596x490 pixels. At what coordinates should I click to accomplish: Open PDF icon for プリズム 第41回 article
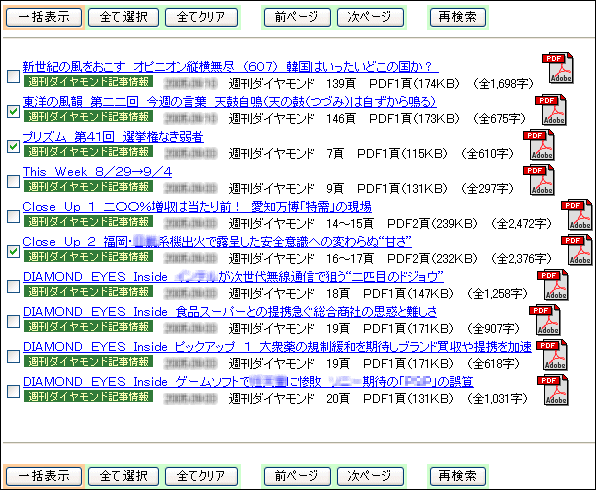pyautogui.click(x=539, y=145)
